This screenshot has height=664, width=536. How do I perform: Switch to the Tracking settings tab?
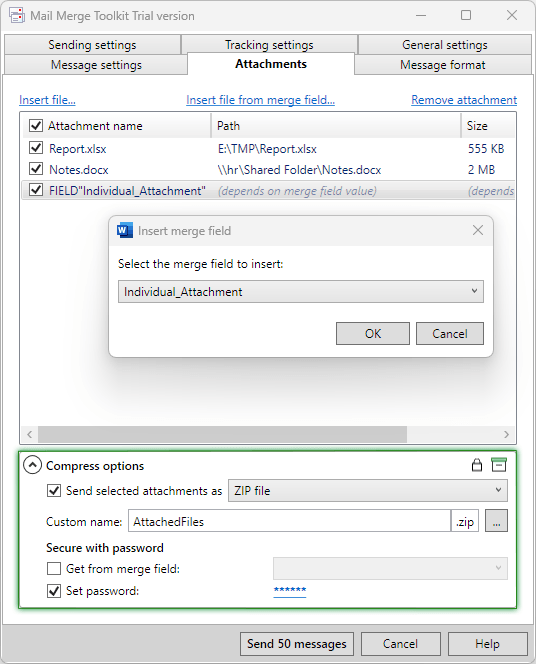click(x=269, y=44)
